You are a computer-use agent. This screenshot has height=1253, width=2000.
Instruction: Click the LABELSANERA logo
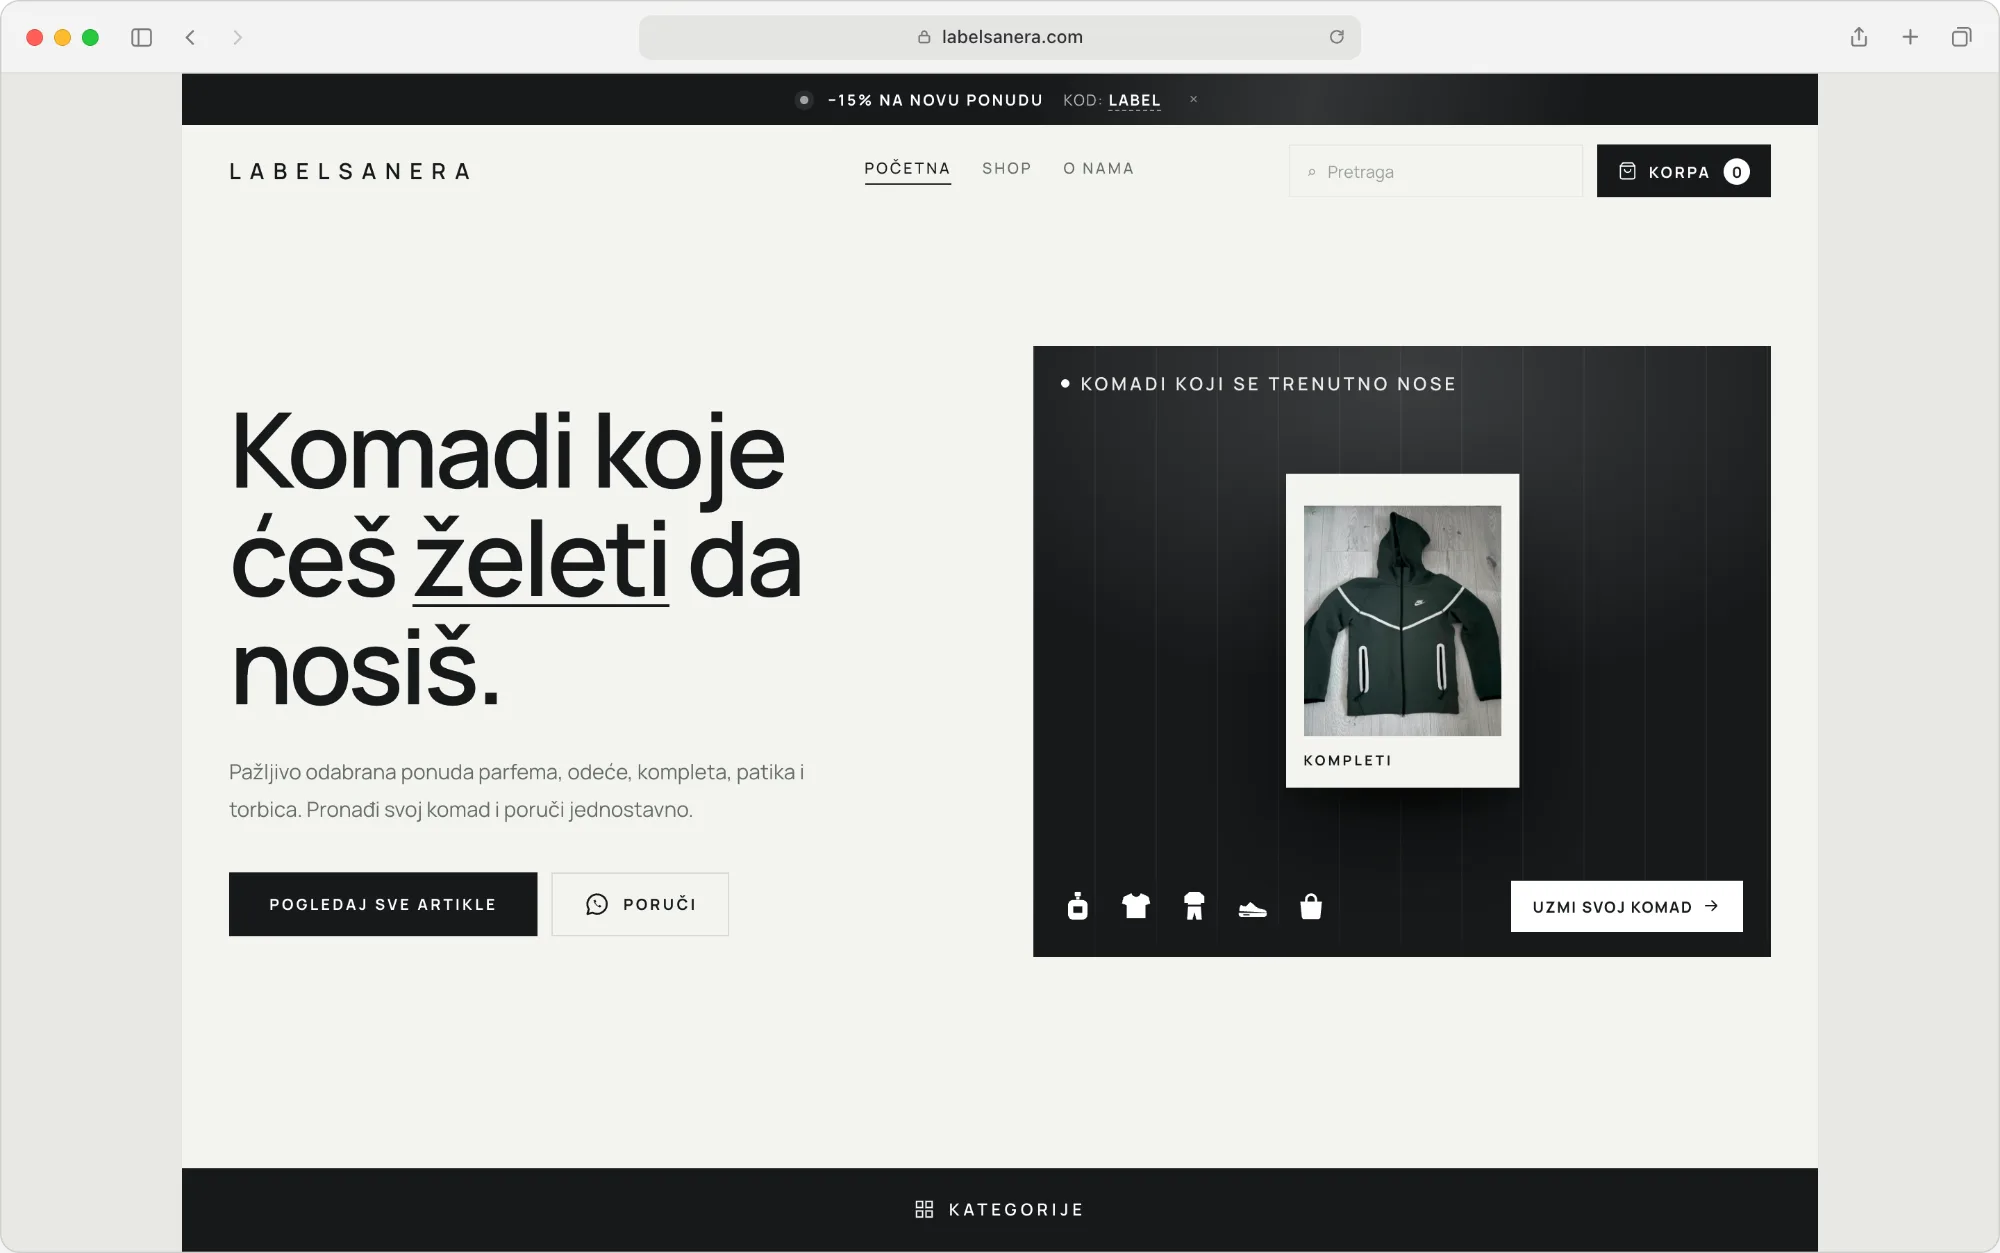pyautogui.click(x=350, y=171)
